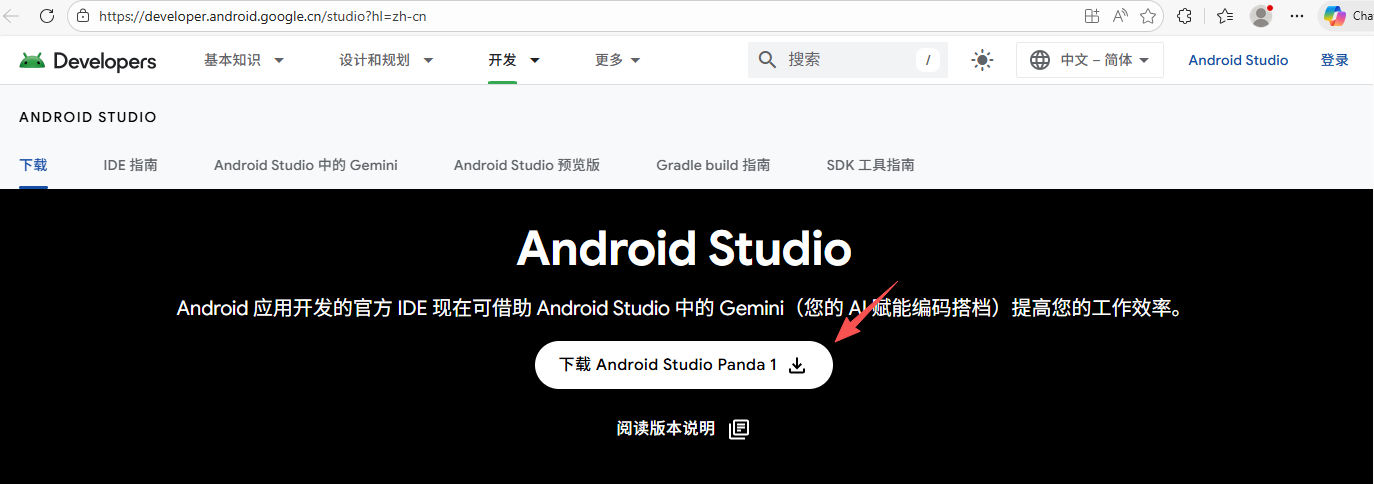Screen dimensions: 1374x484
Task: Click the browser back arrow
Action: tap(12, 16)
